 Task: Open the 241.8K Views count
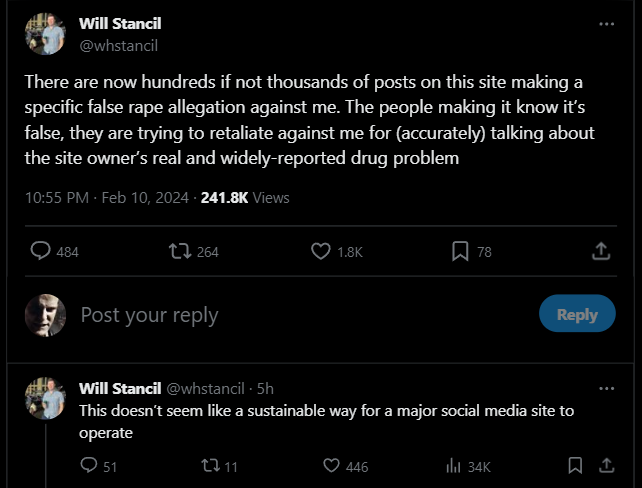click(245, 198)
